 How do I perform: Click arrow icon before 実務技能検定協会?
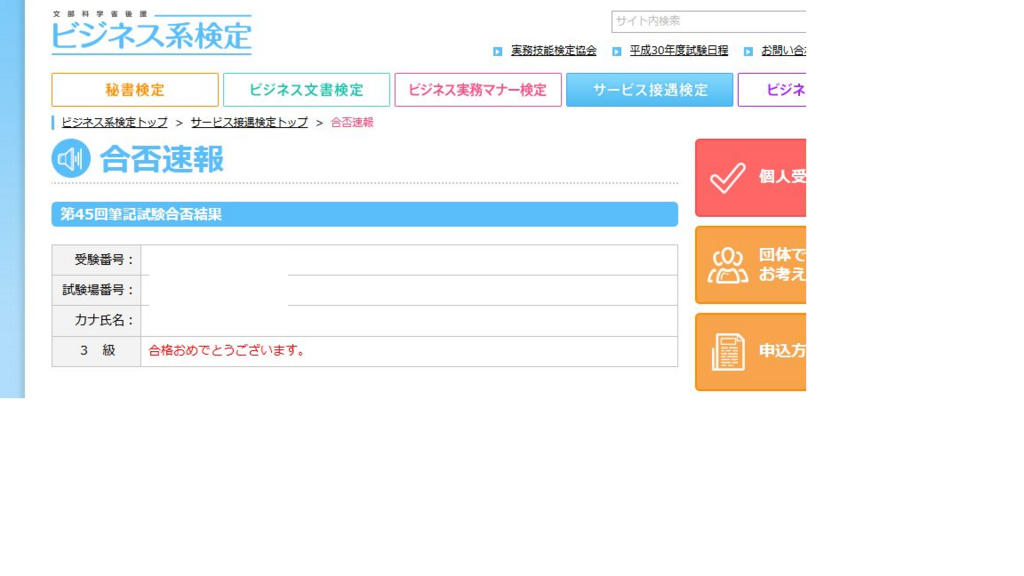[x=498, y=51]
